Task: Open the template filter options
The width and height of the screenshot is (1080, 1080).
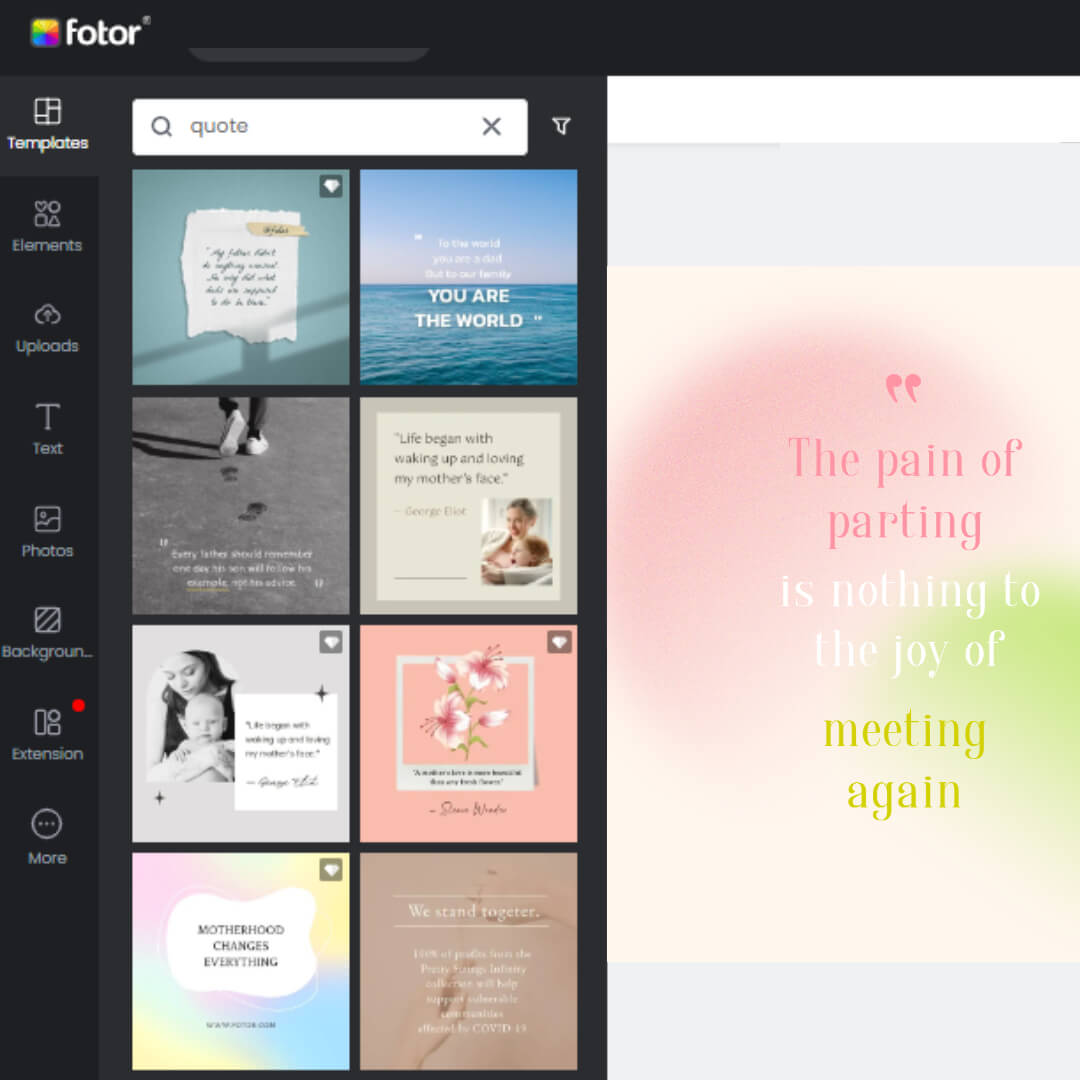Action: tap(561, 126)
